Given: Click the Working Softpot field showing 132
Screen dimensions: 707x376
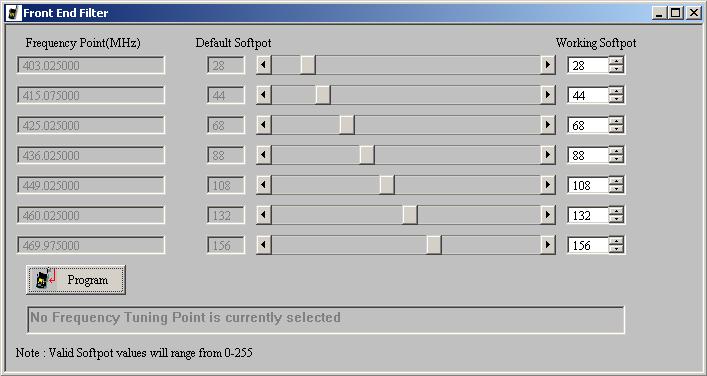Looking at the screenshot, I should point(588,215).
